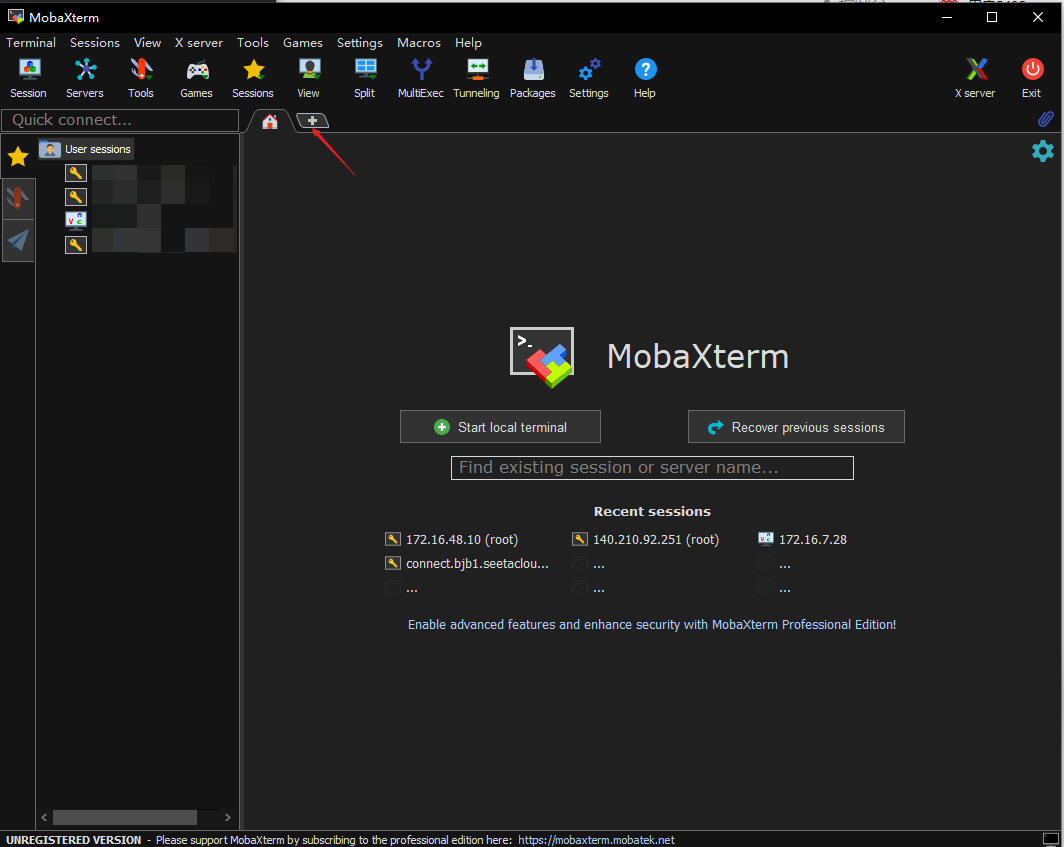
Task: Toggle the Split terminal view icon
Action: pos(365,78)
